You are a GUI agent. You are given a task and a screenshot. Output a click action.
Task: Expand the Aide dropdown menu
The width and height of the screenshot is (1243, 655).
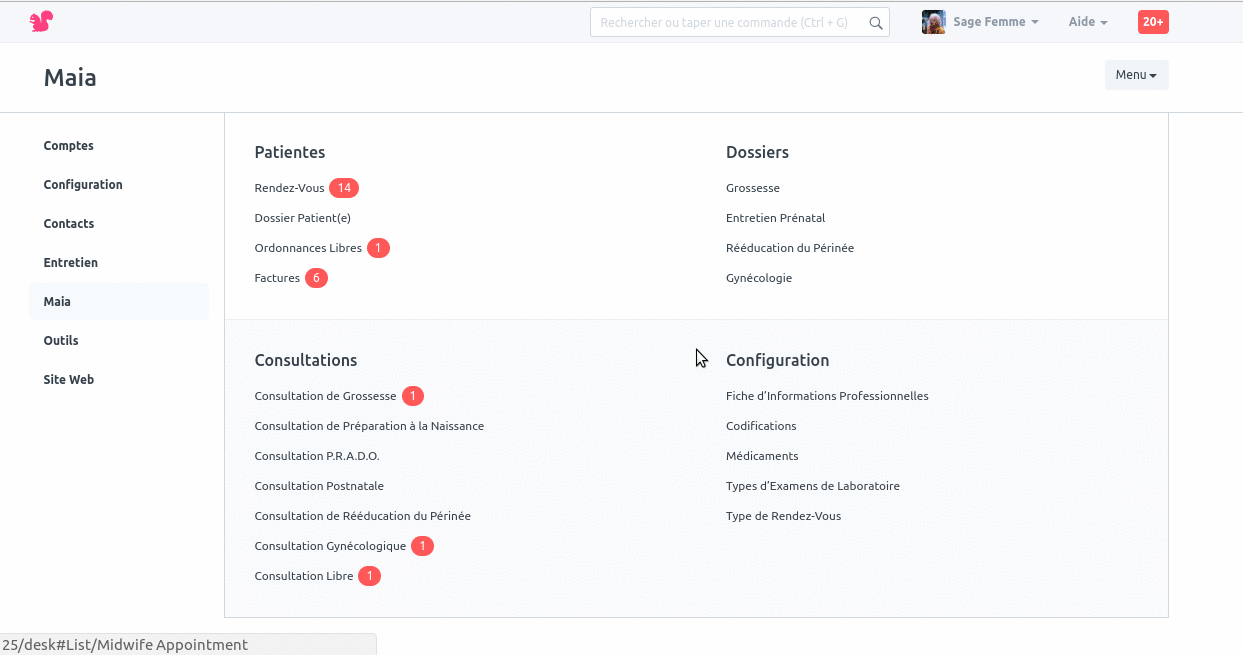1087,21
